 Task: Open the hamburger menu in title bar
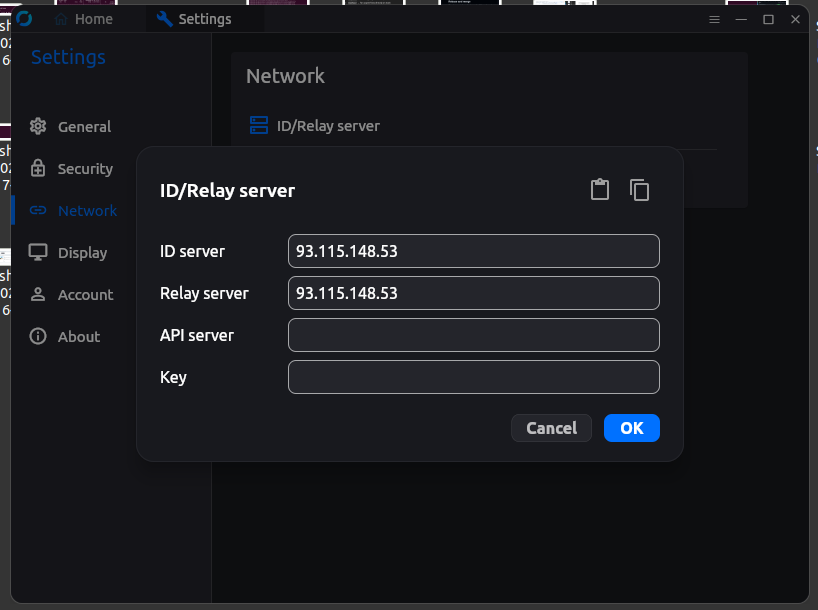714,19
